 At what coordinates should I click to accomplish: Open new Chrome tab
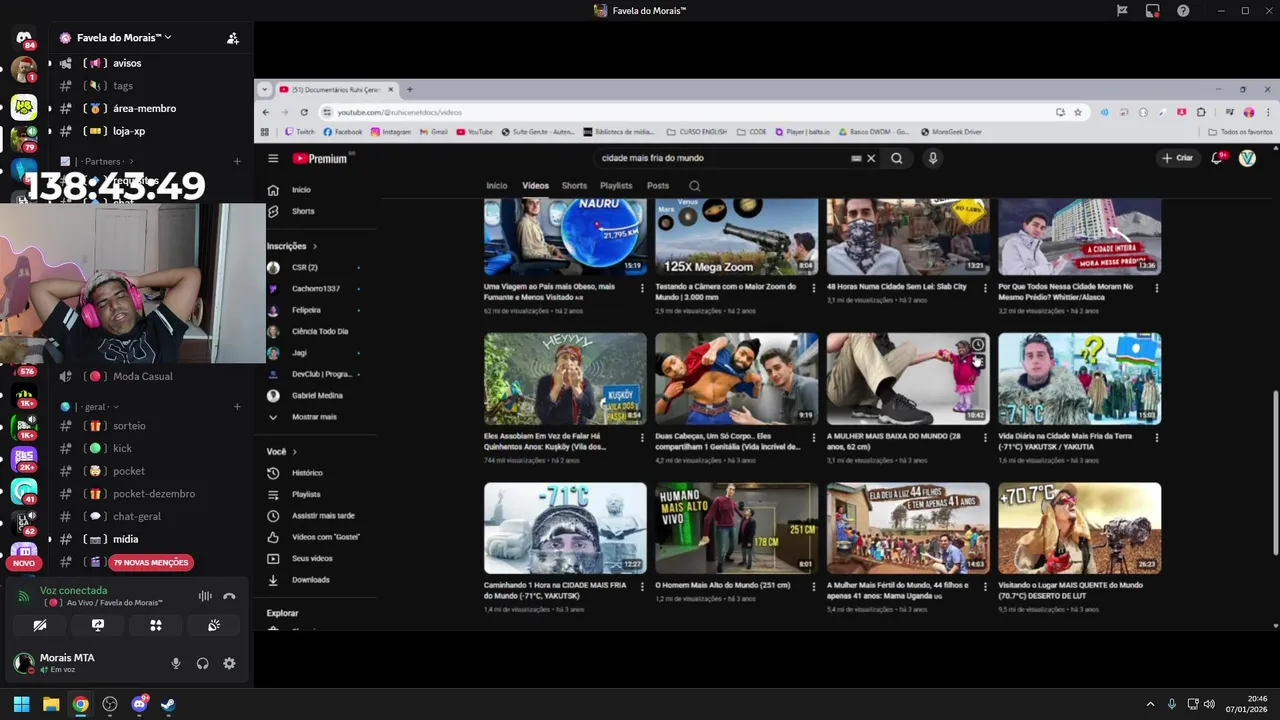click(x=409, y=89)
